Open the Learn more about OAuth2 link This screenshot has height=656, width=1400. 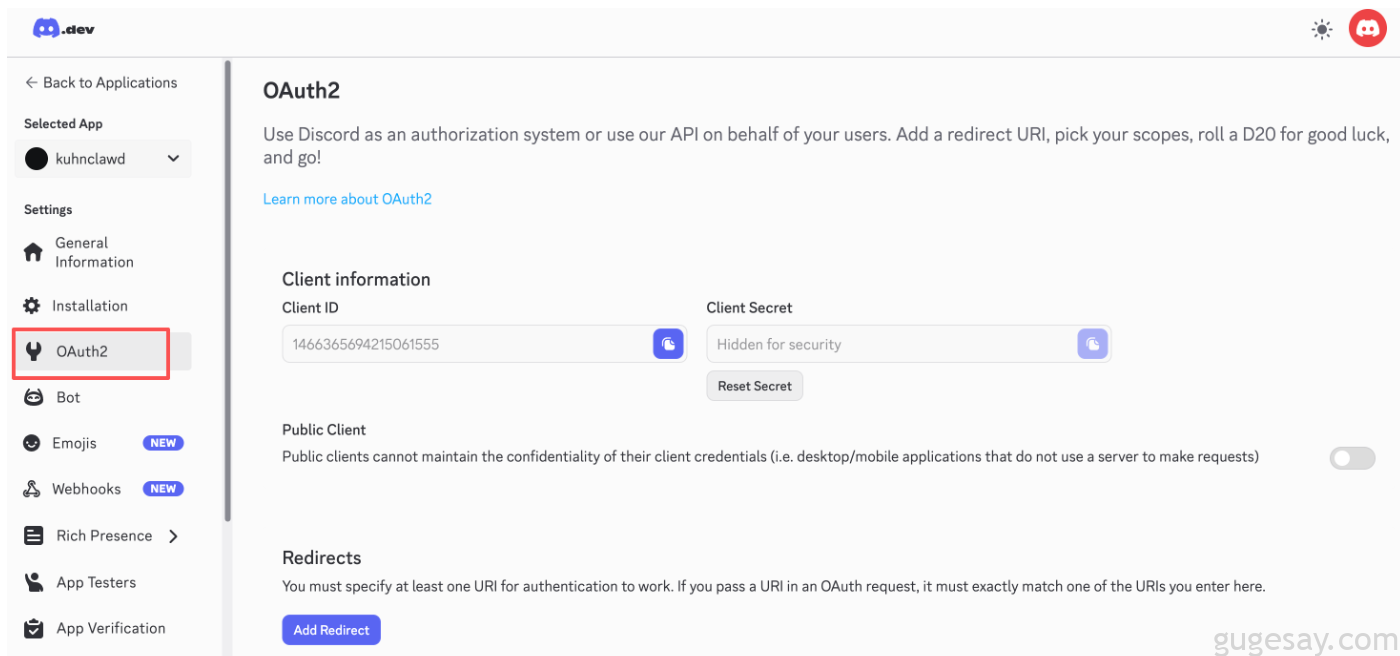(347, 199)
